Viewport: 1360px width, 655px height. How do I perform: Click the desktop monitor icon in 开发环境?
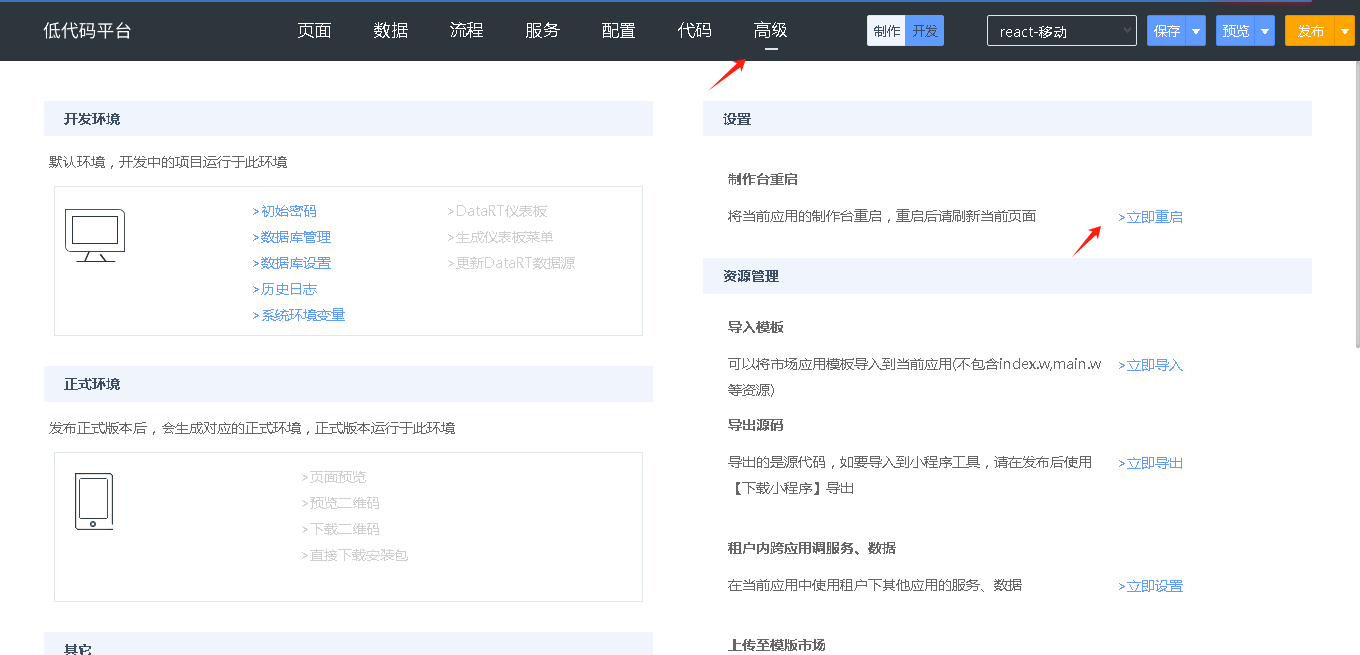tap(95, 235)
